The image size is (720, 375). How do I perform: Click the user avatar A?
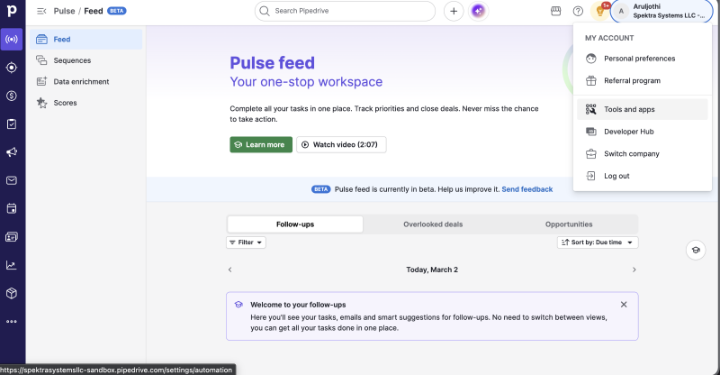[x=621, y=11]
